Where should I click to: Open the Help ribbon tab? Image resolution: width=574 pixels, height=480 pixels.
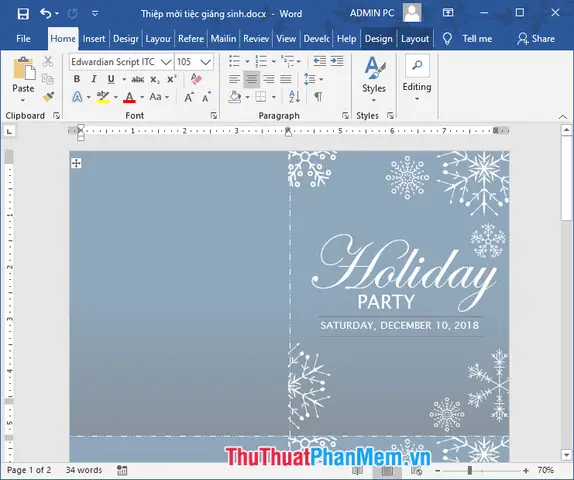coord(346,38)
